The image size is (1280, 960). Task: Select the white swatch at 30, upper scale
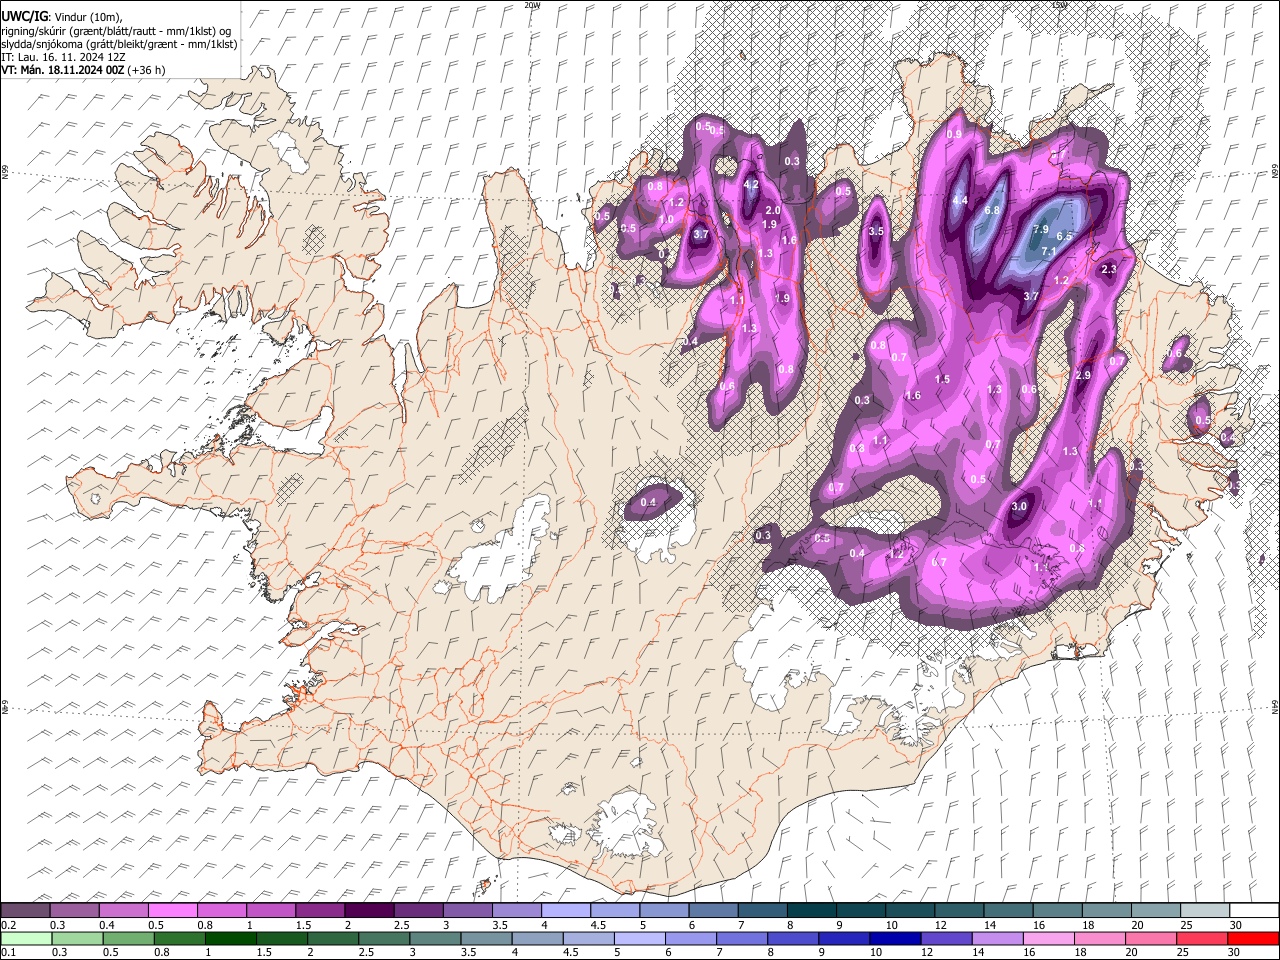[x=1255, y=910]
